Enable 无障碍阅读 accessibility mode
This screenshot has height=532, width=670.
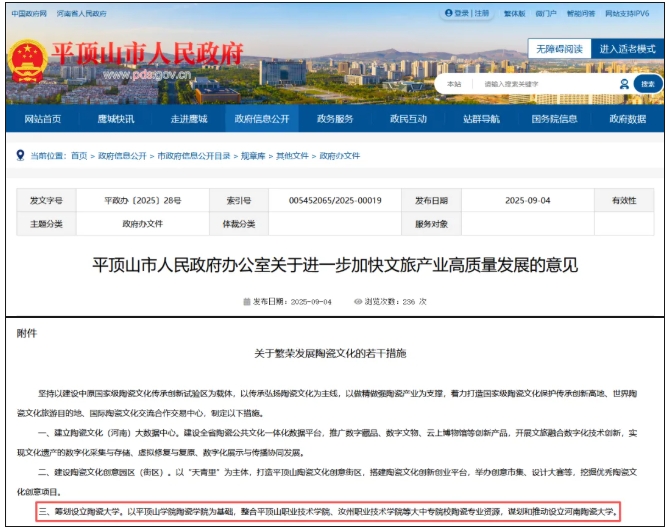point(559,48)
